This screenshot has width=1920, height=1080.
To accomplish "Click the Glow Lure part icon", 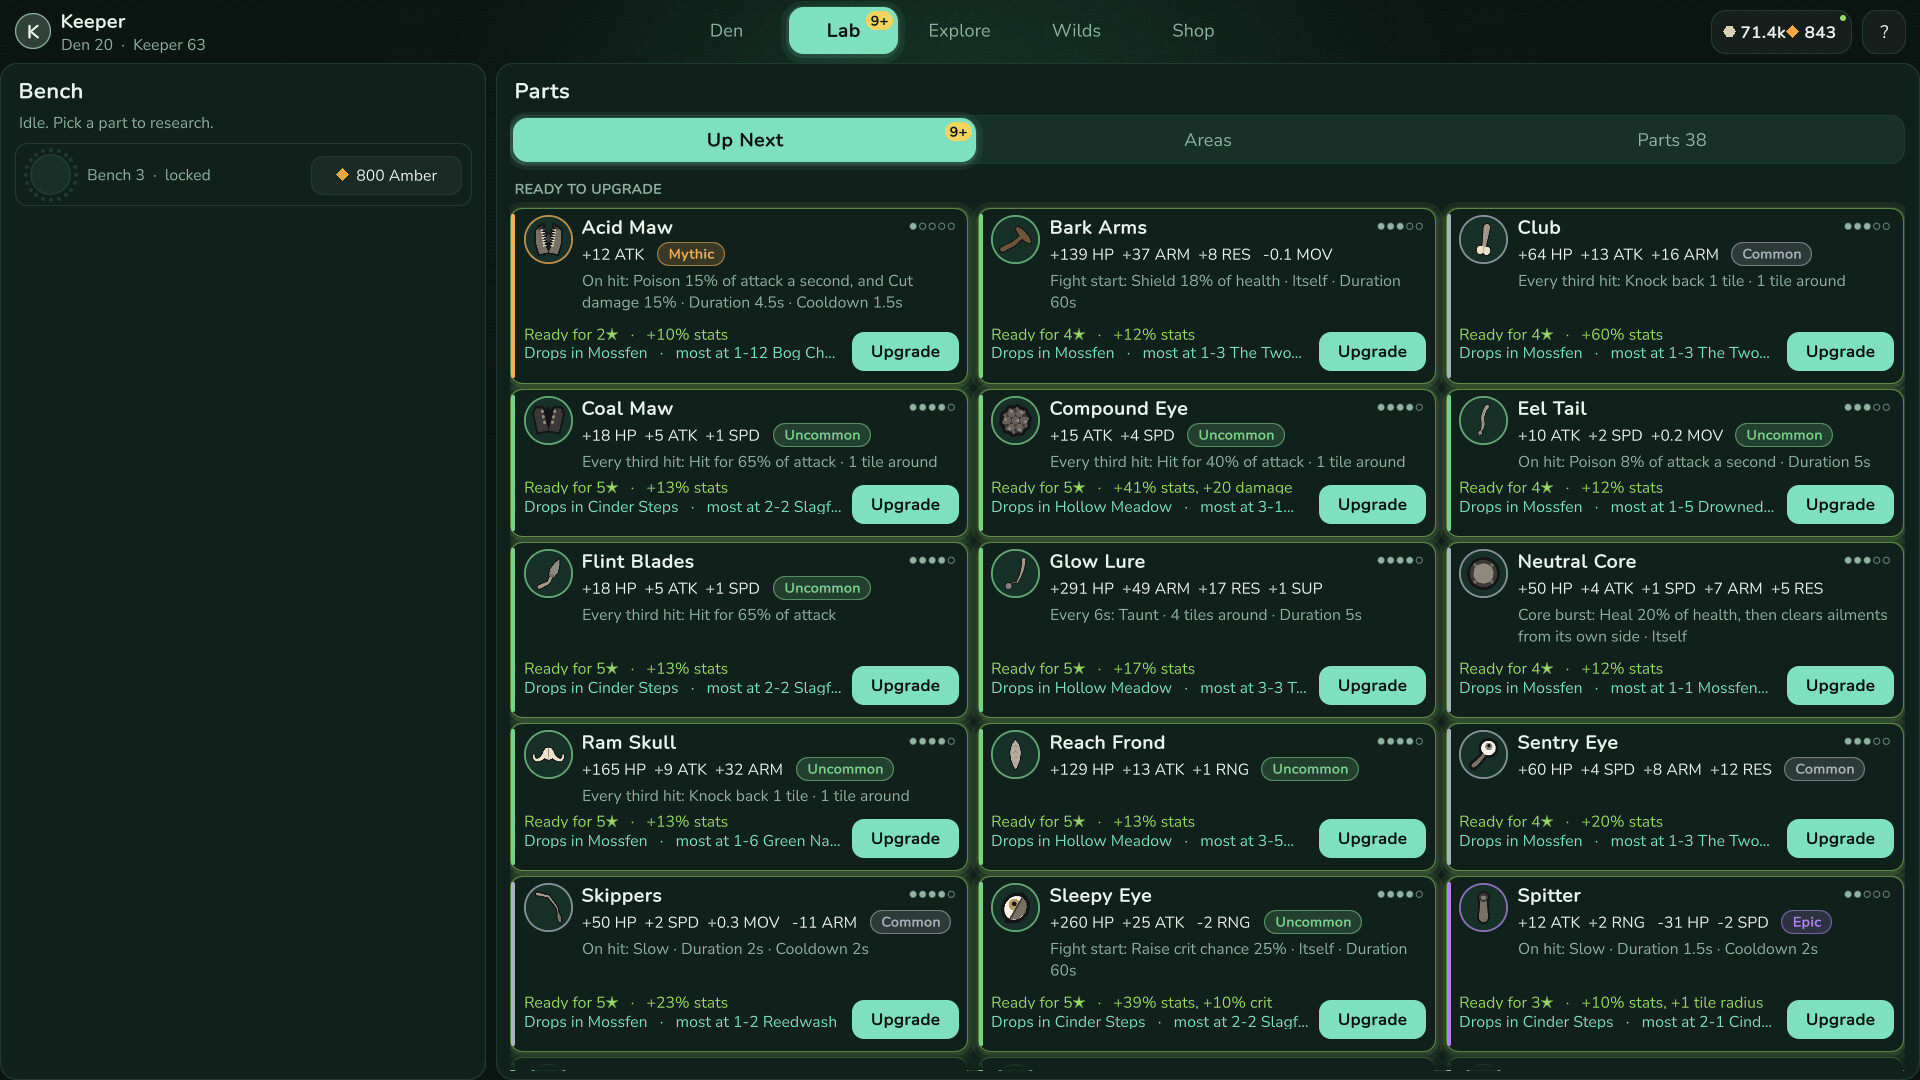I will pyautogui.click(x=1015, y=574).
